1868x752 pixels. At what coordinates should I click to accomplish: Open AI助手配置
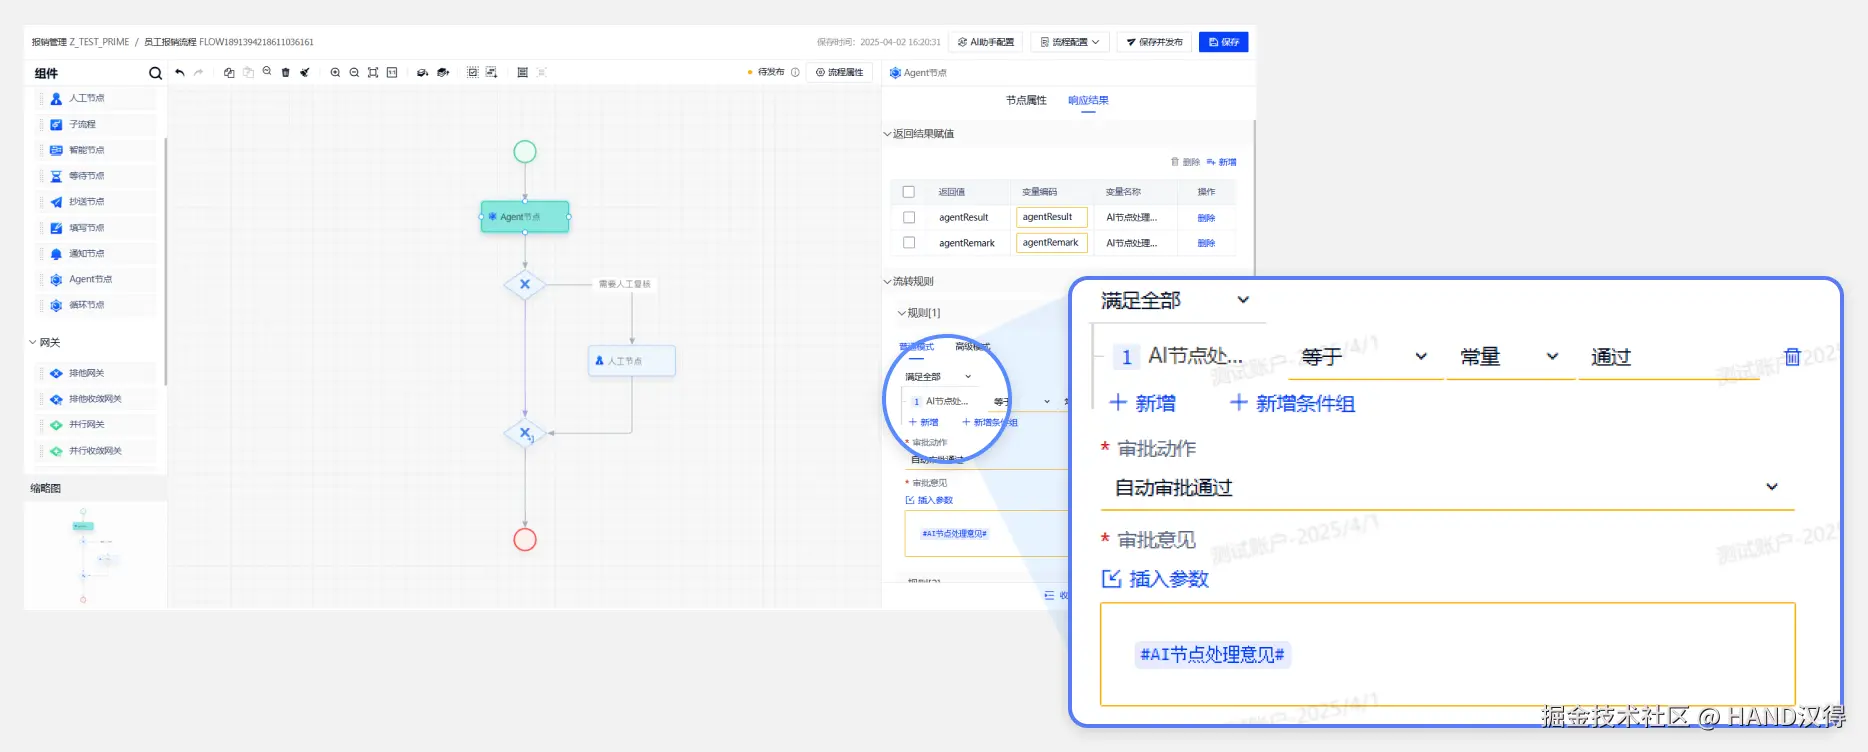(x=986, y=42)
